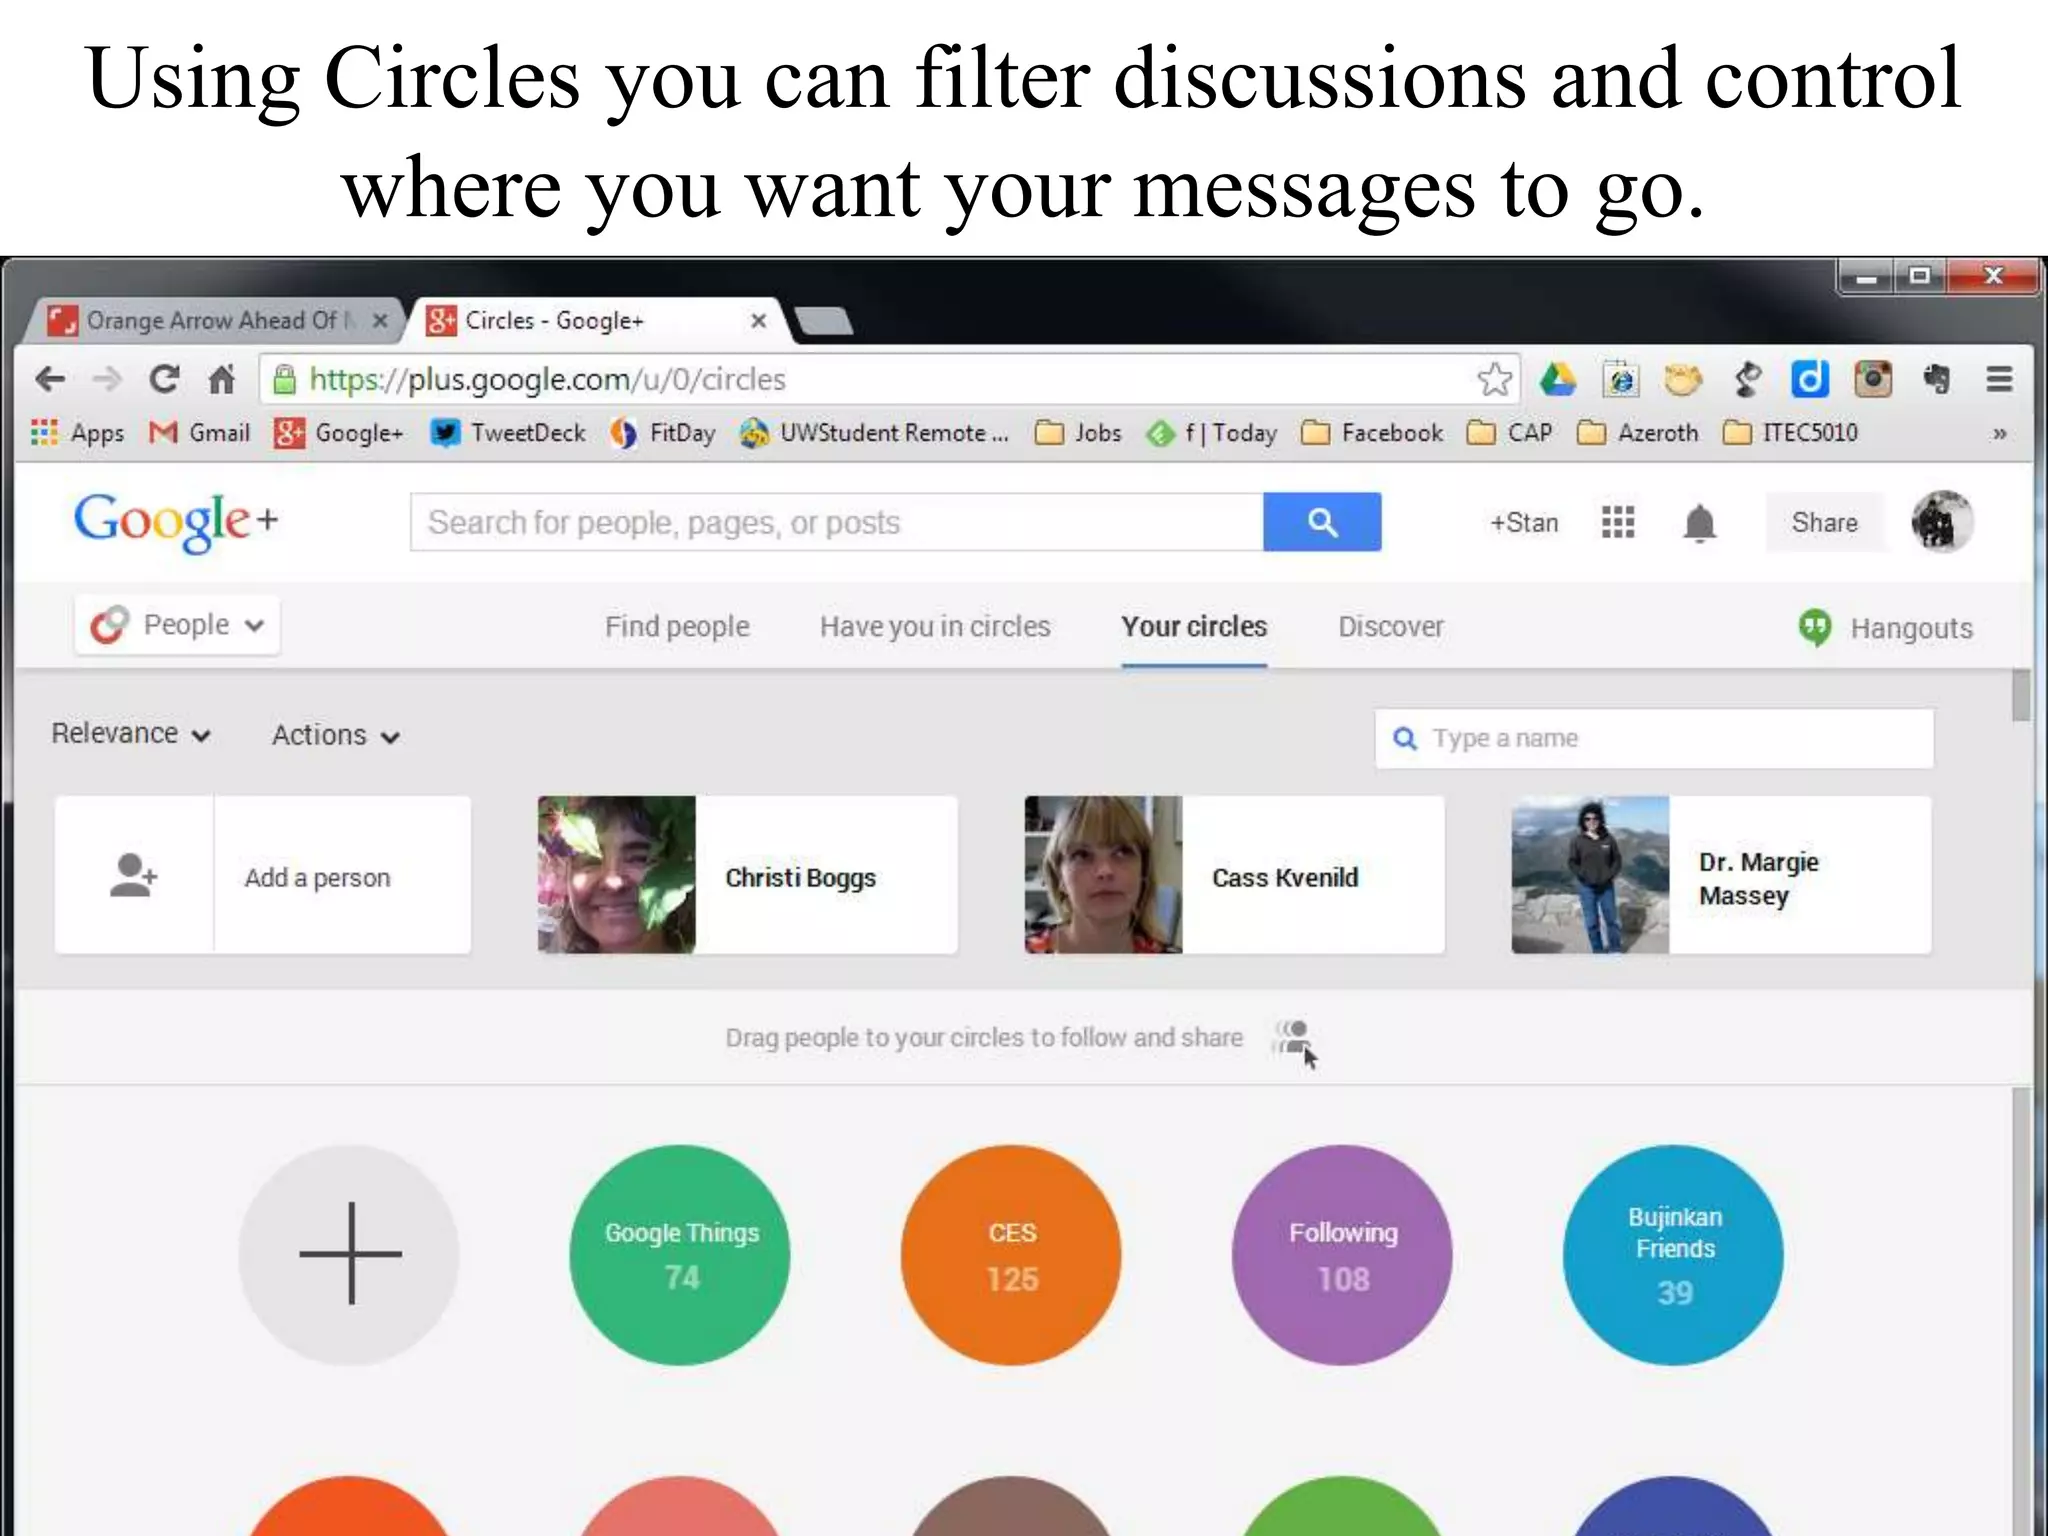The image size is (2048, 1536).
Task: Open the Actions dropdown
Action: [x=336, y=735]
